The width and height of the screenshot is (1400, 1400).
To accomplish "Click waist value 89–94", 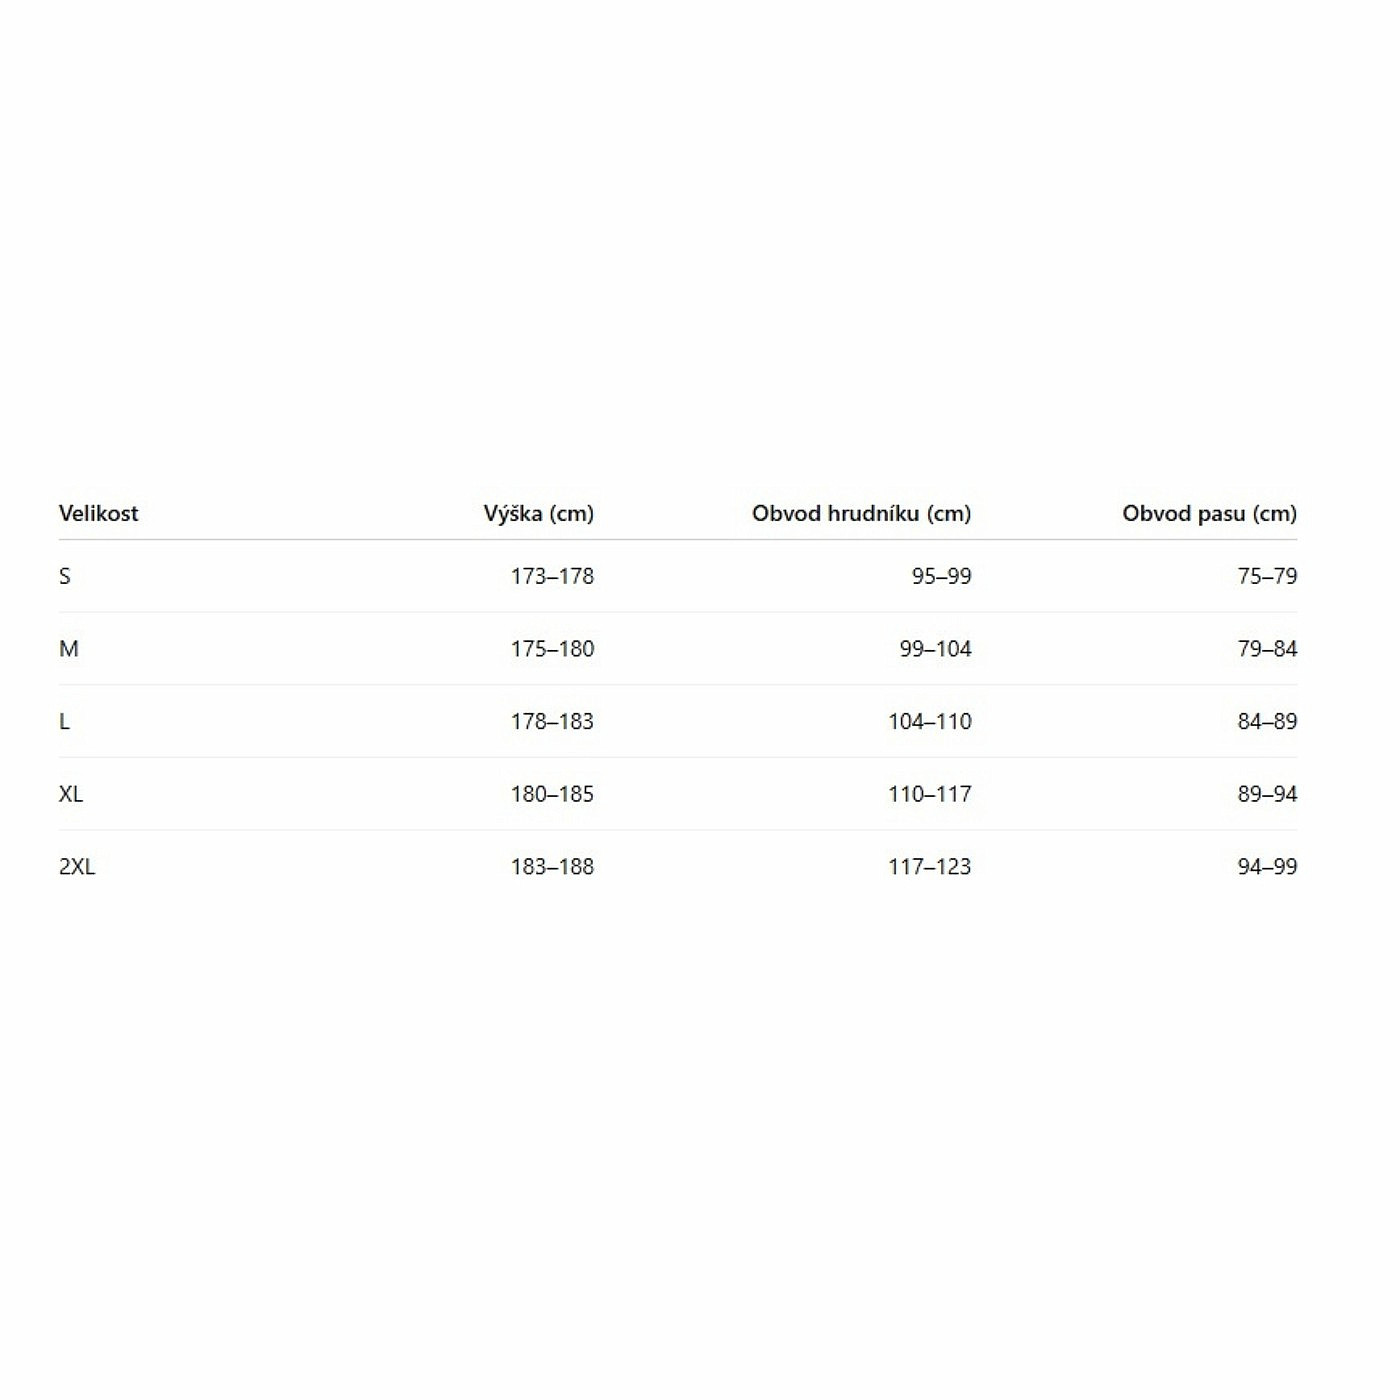I will pyautogui.click(x=1267, y=794).
